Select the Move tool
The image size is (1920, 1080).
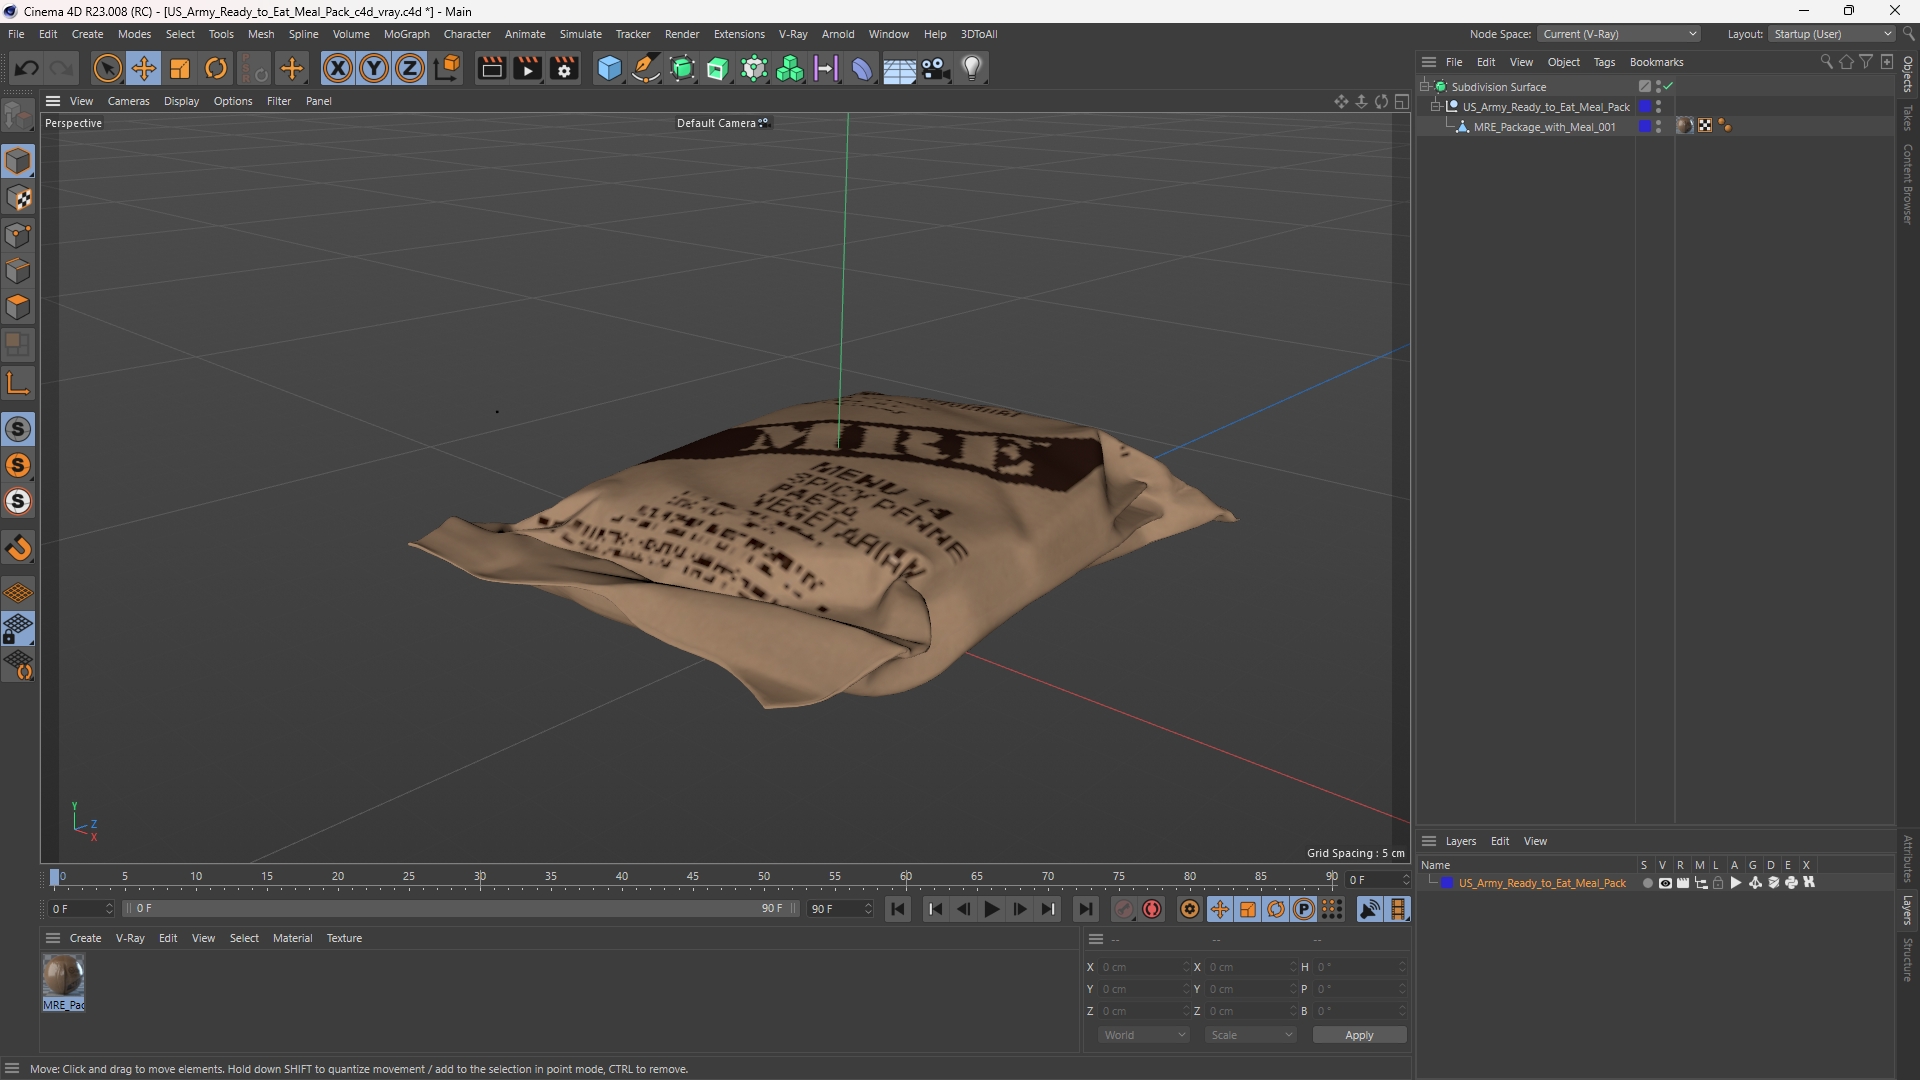(x=144, y=68)
